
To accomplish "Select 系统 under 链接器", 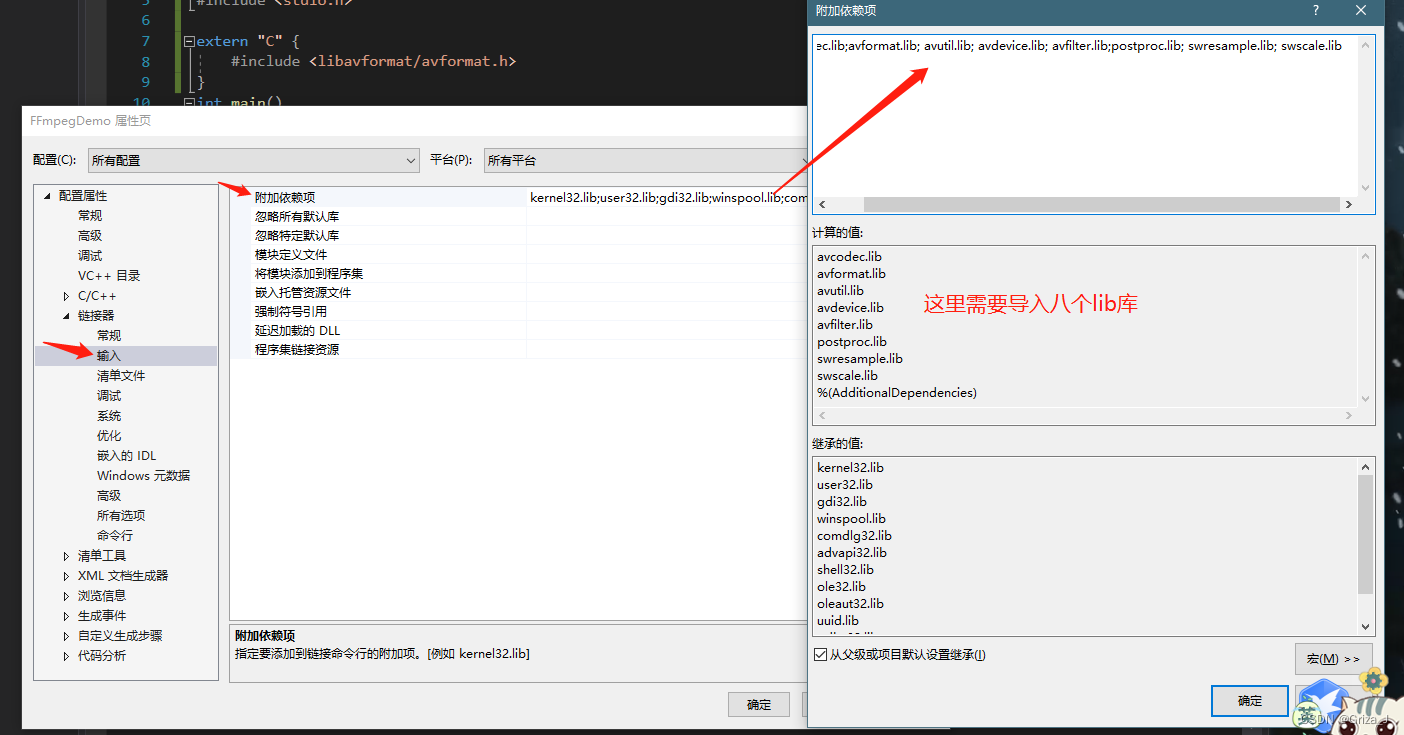I will pos(109,416).
